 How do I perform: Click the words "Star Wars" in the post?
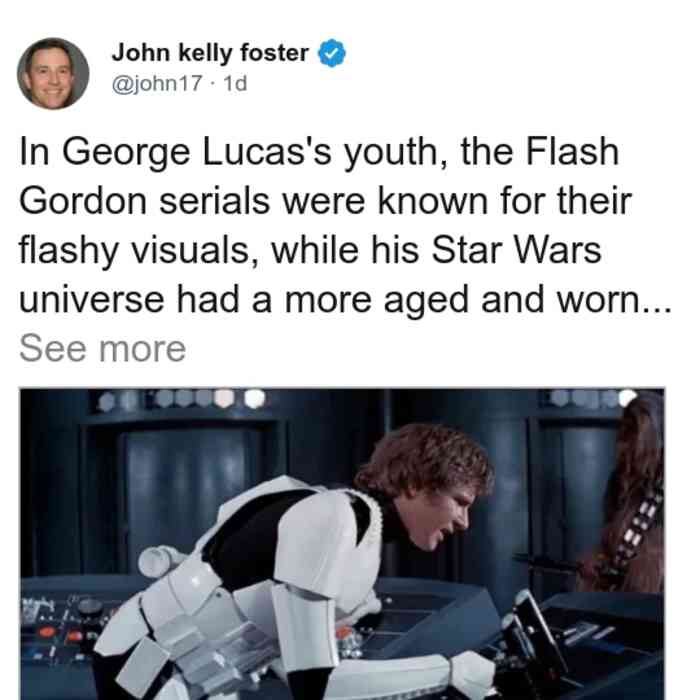(516, 250)
